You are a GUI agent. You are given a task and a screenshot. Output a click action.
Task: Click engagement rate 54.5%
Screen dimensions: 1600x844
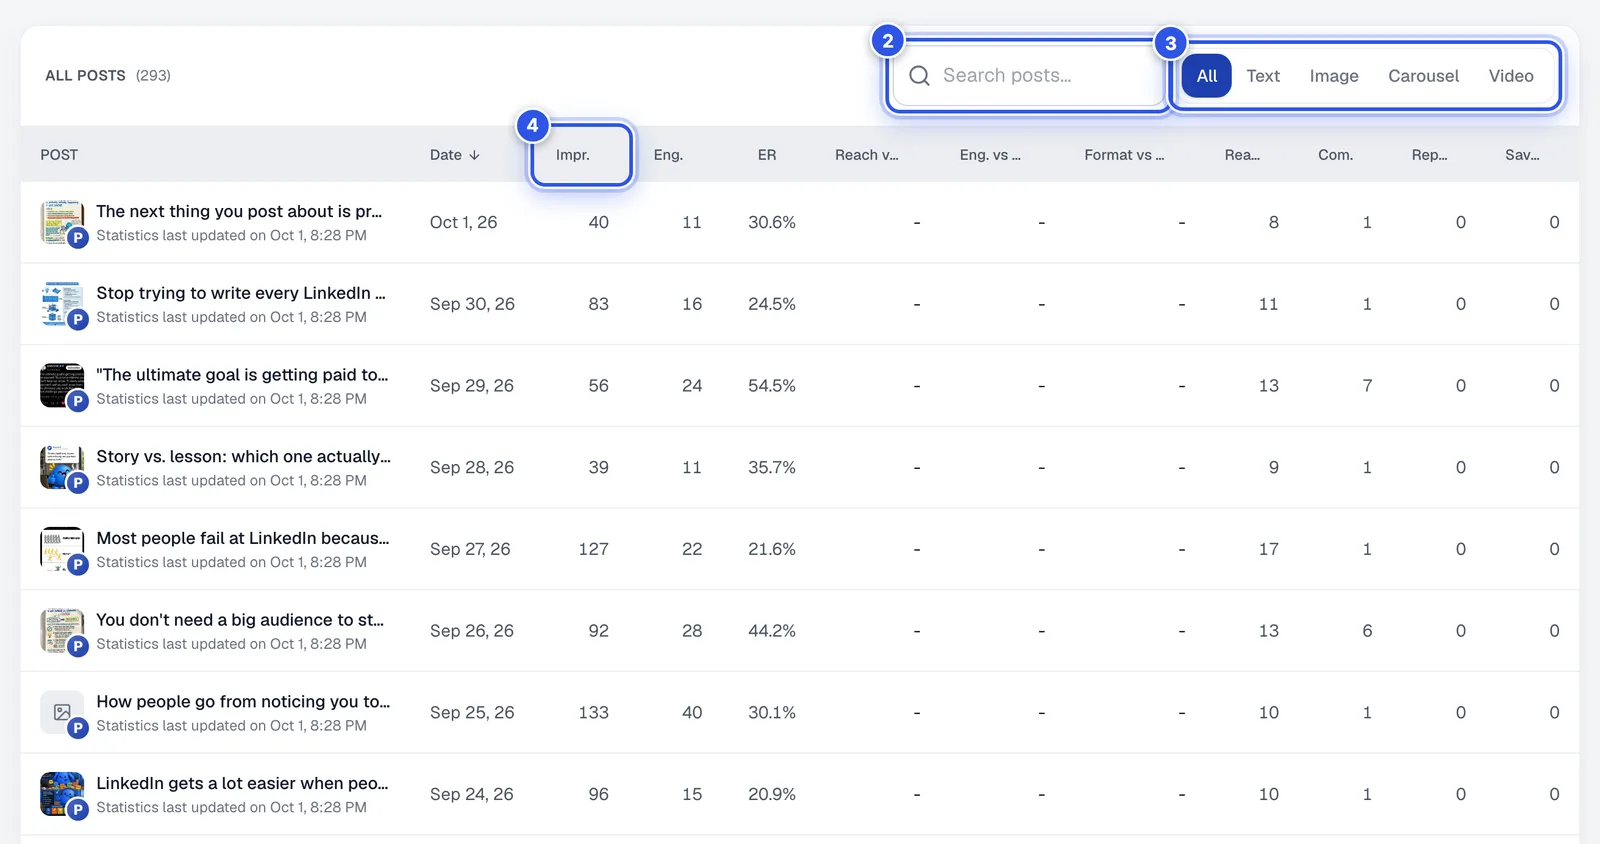772,385
